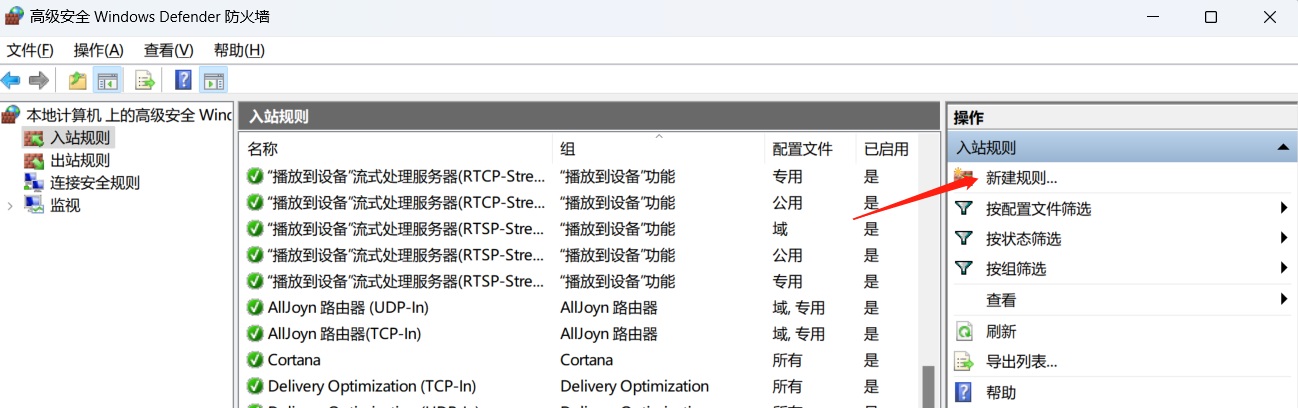
Task: Click the funnel icon beside 按配置文件筛选
Action: point(964,208)
